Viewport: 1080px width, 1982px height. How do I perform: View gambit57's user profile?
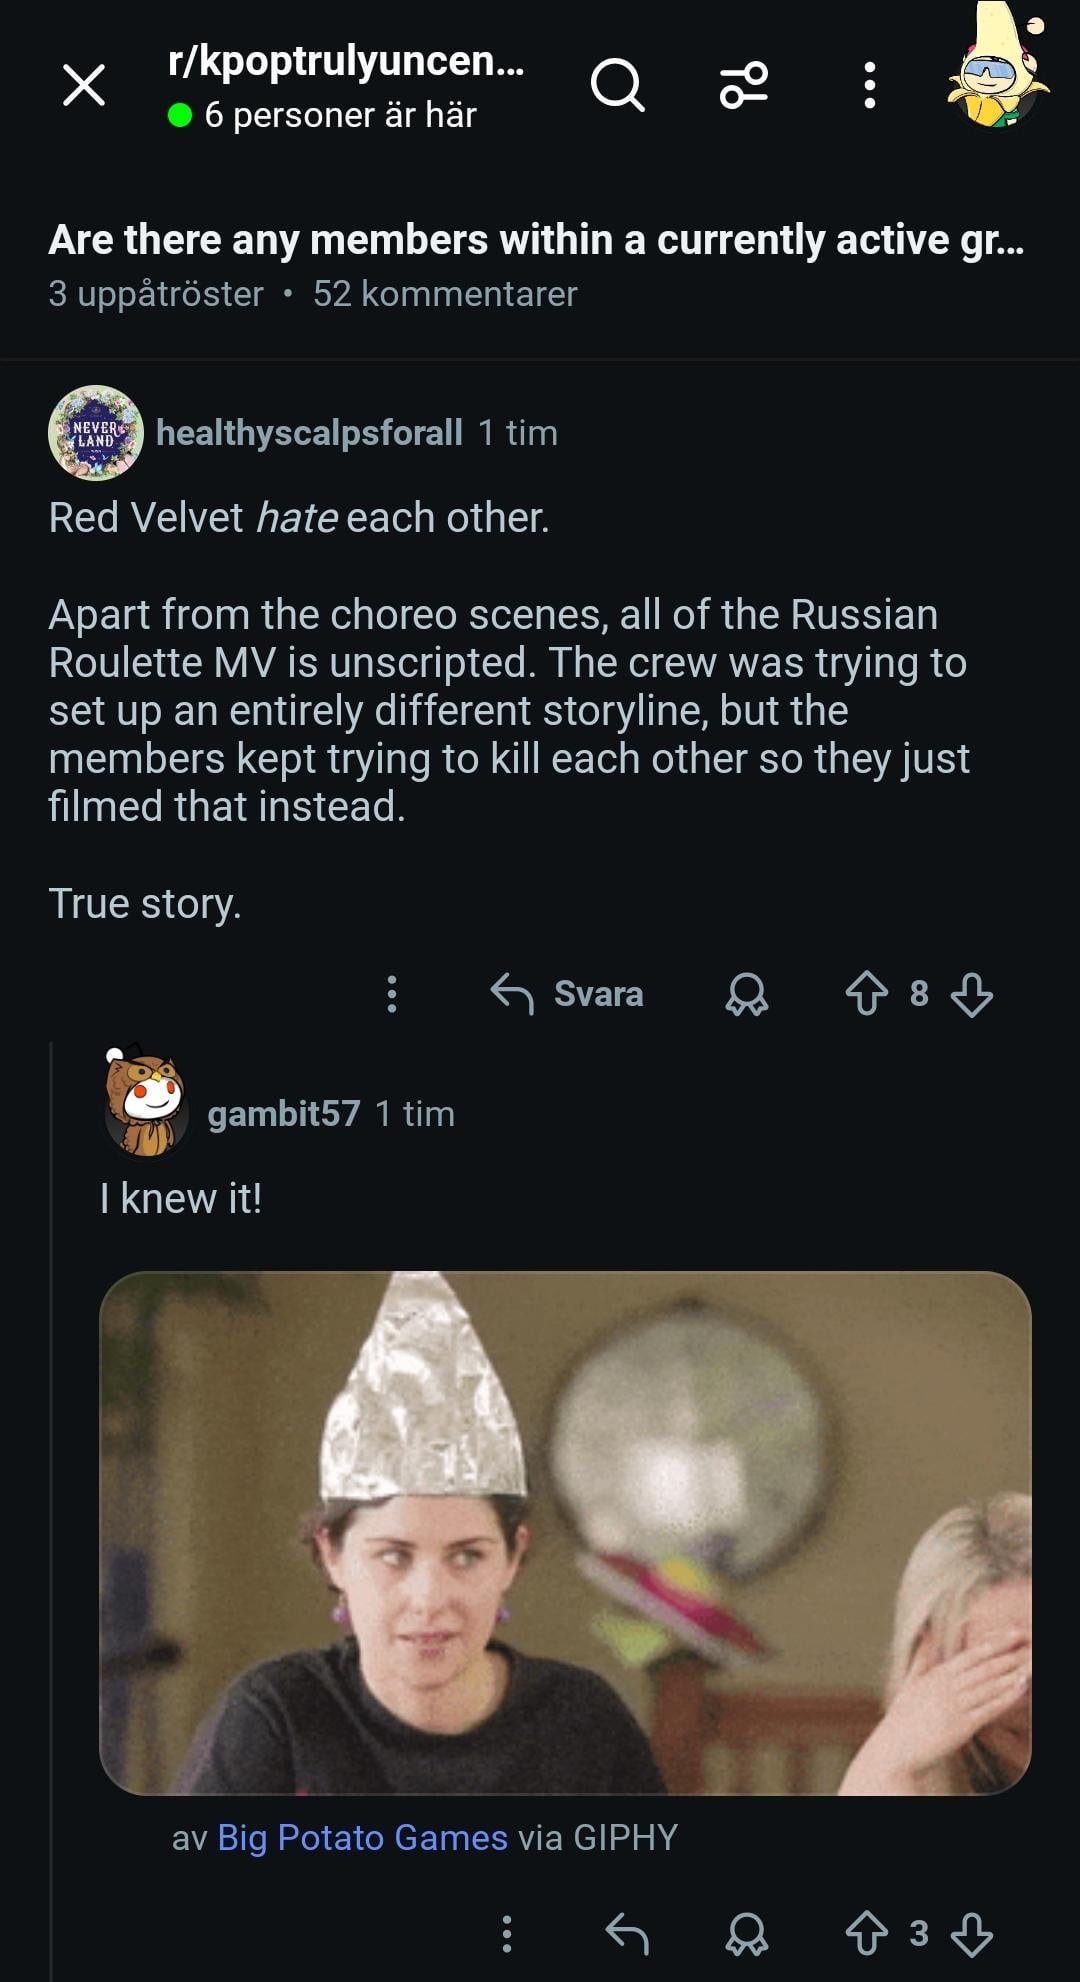point(283,1114)
